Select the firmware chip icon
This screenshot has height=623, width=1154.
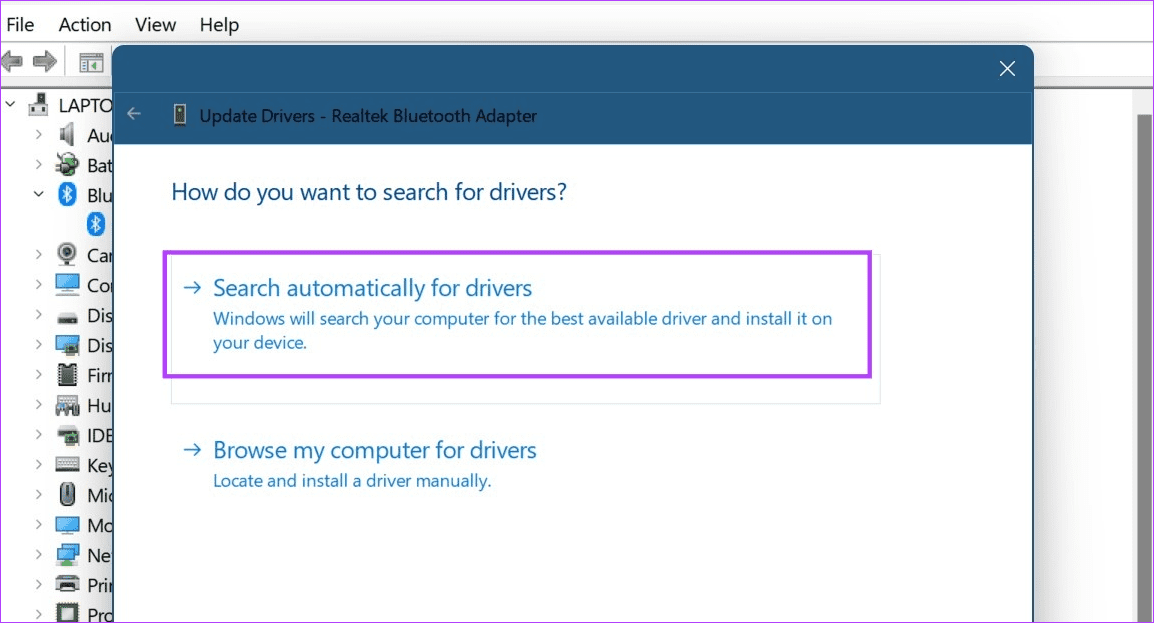pyautogui.click(x=67, y=374)
